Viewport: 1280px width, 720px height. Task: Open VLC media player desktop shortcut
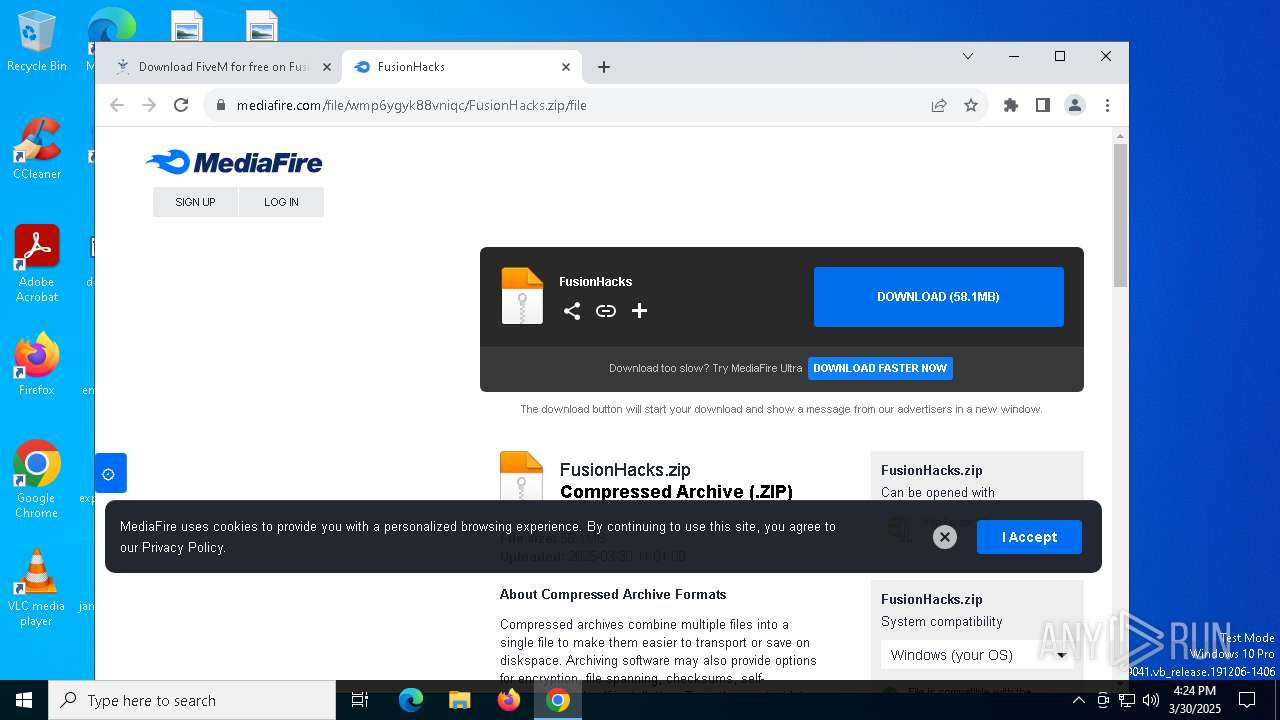click(36, 588)
